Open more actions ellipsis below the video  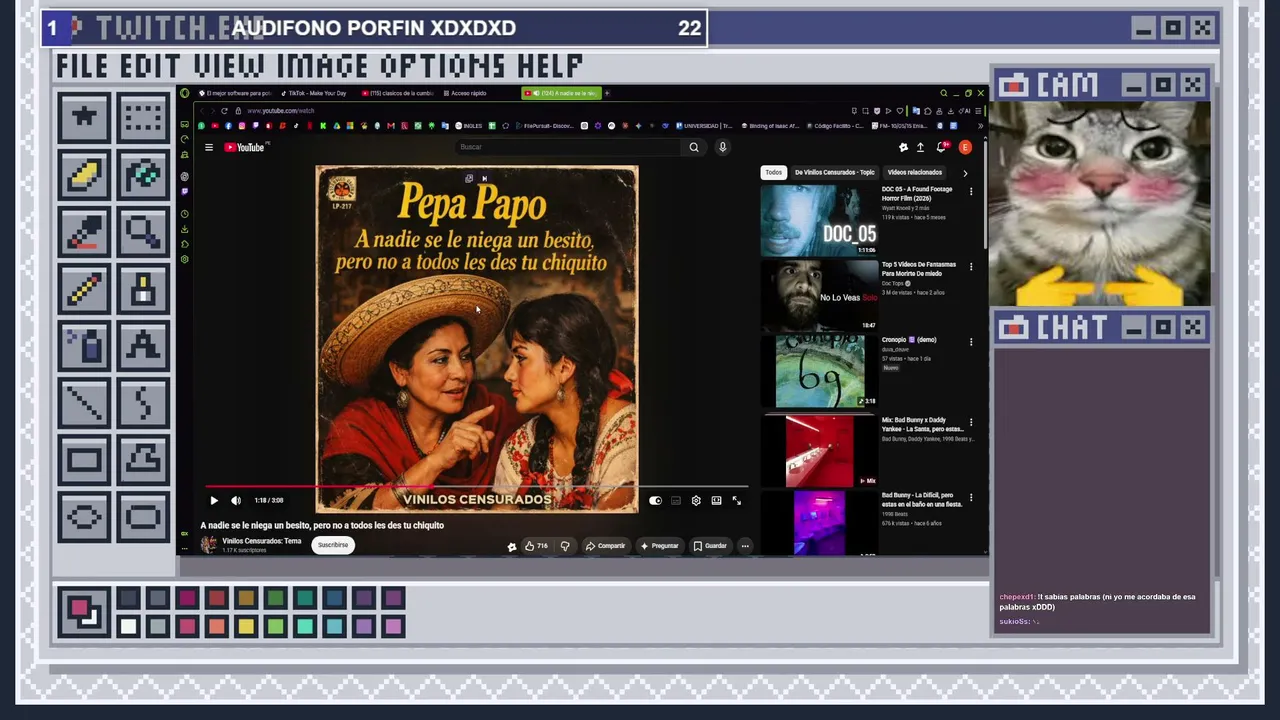pos(745,546)
